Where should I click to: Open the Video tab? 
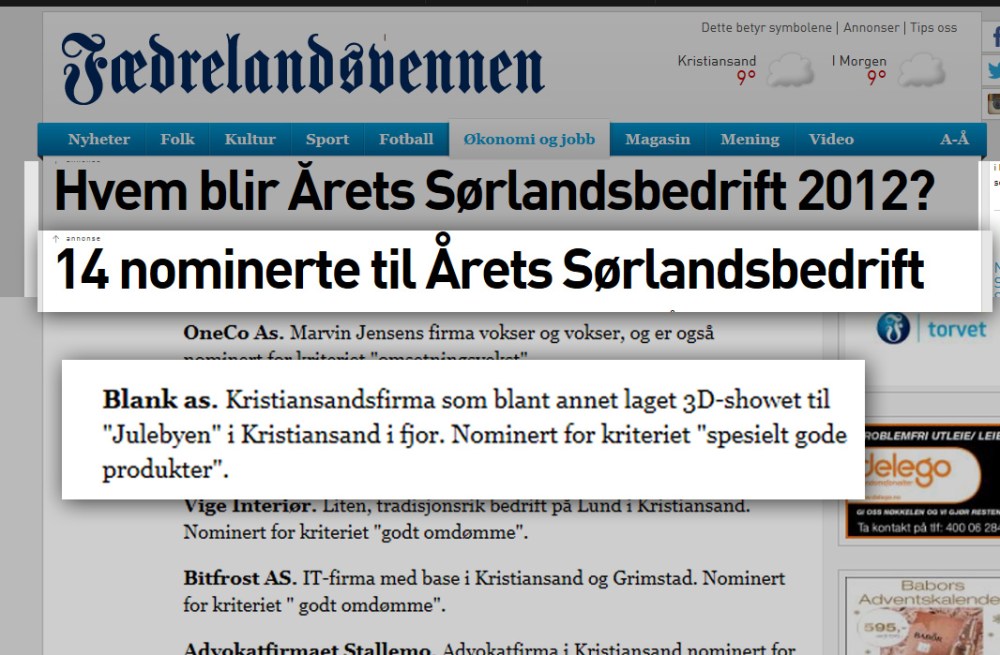(831, 139)
